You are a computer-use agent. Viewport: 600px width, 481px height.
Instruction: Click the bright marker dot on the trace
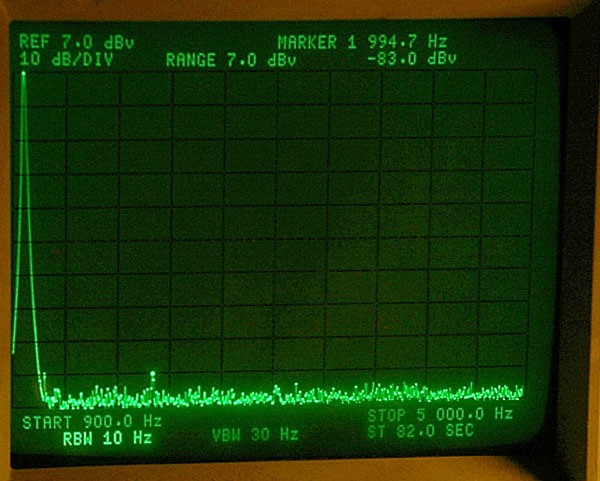point(153,373)
